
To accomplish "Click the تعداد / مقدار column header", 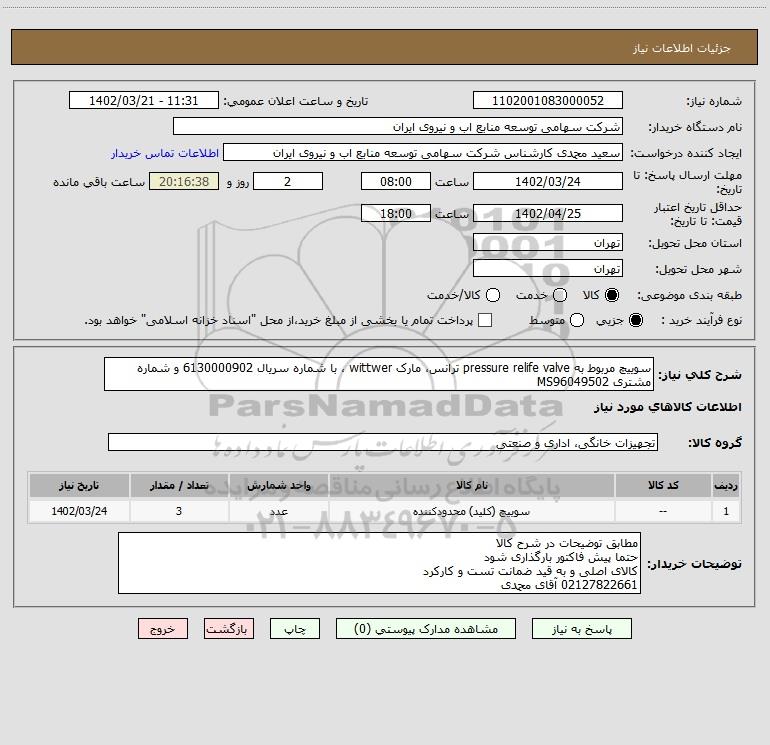I will coord(179,485).
